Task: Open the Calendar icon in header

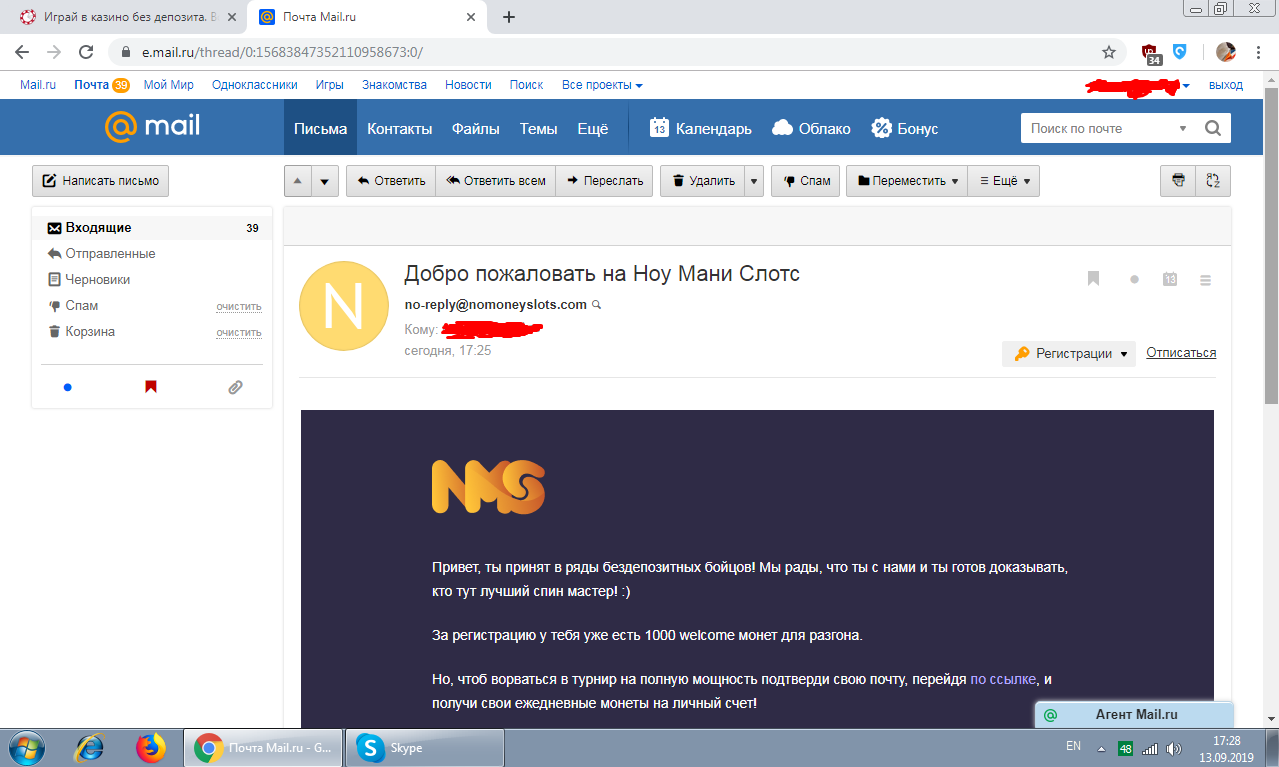Action: click(x=659, y=128)
